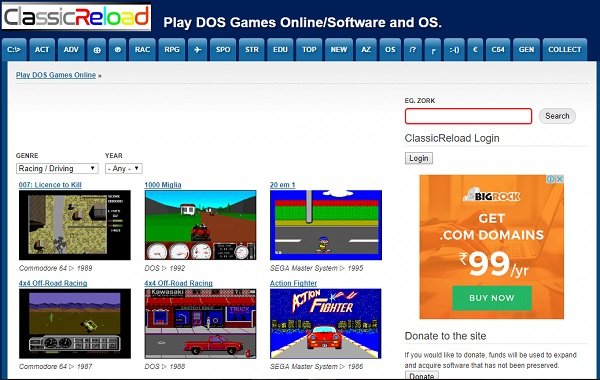Image resolution: width=600 pixels, height=380 pixels.
Task: Click the 'Commodore 64 ▷ 1989' caption
Action: point(55,268)
